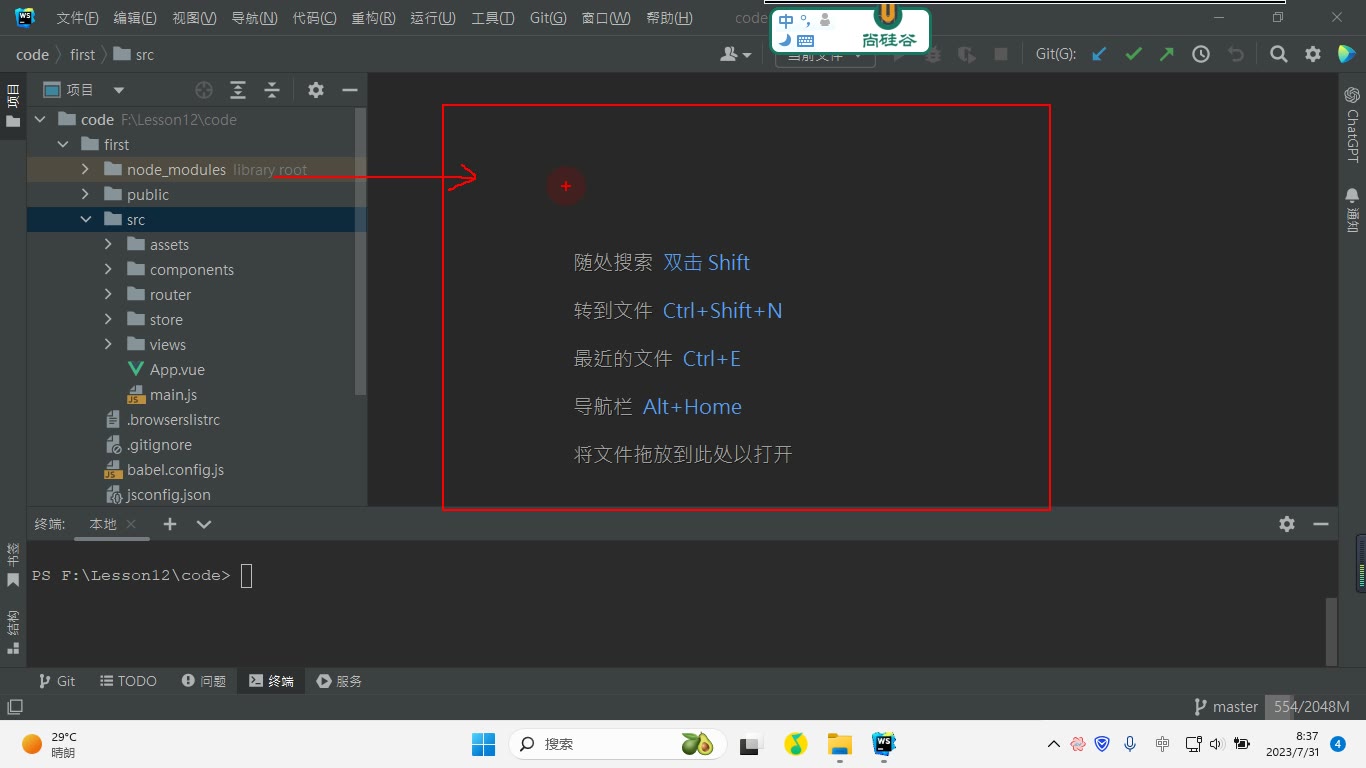Click the master branch widget in status bar
The image size is (1366, 768).
[x=1227, y=707]
